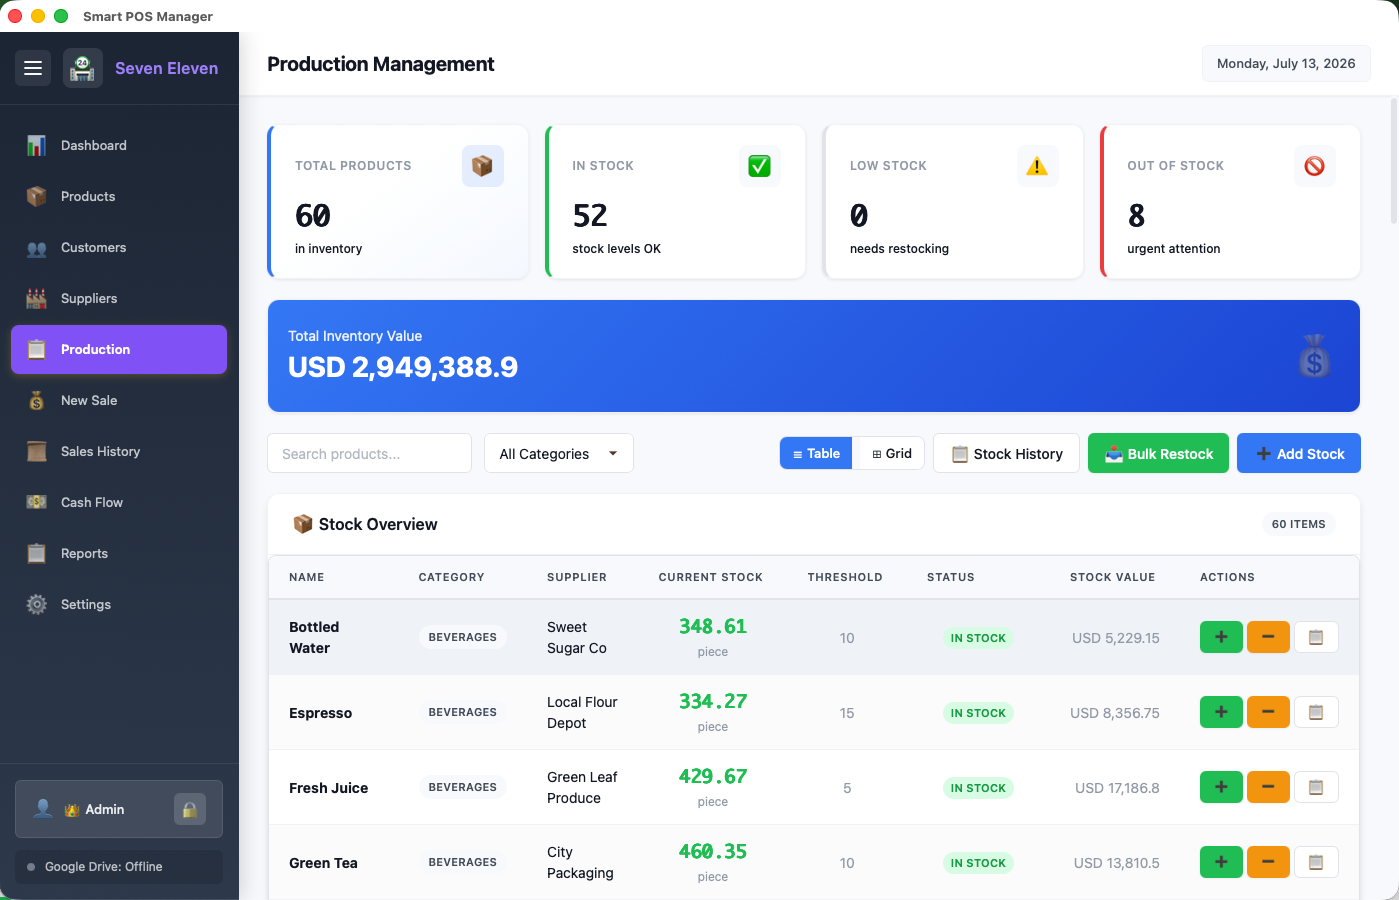Click the Monday, July 13, 2026 date badge

pyautogui.click(x=1286, y=63)
